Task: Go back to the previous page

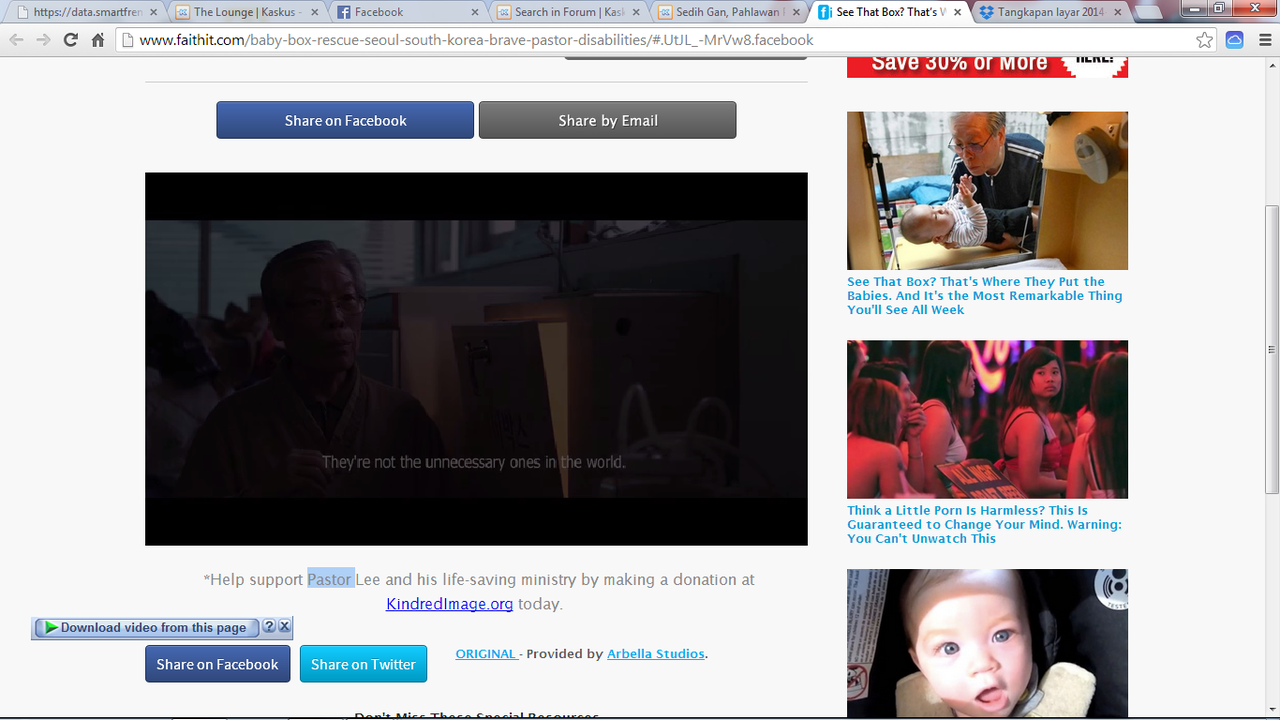Action: 16,40
